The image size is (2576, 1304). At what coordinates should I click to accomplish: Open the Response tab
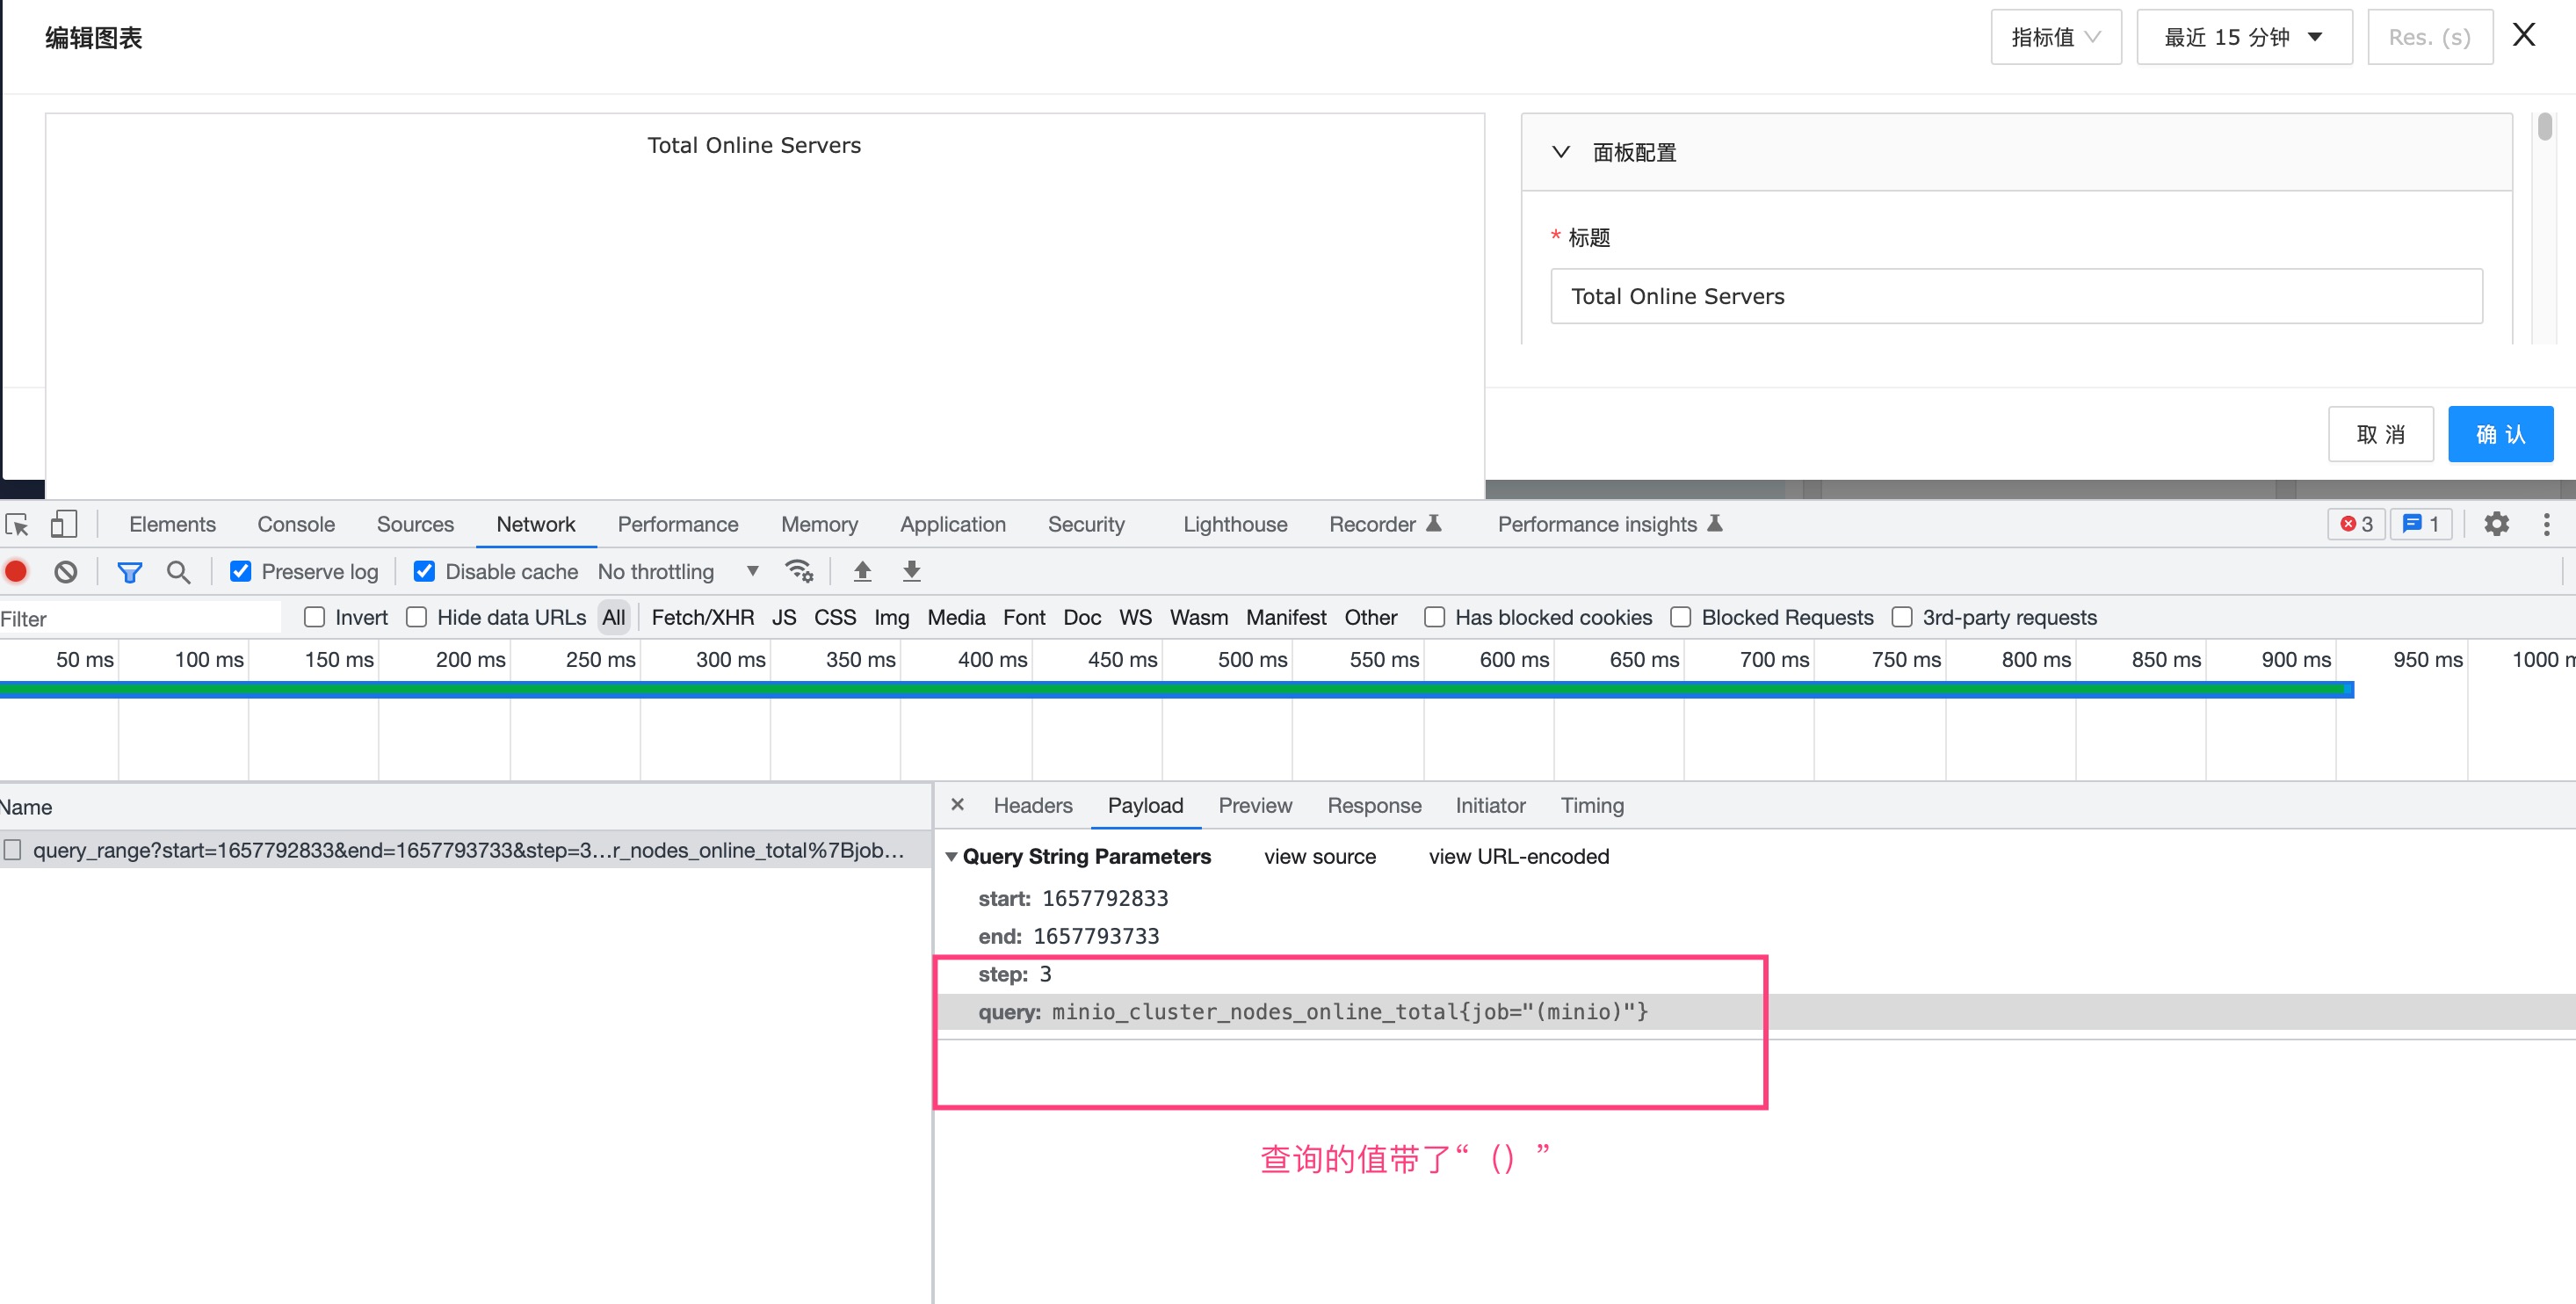click(1374, 805)
